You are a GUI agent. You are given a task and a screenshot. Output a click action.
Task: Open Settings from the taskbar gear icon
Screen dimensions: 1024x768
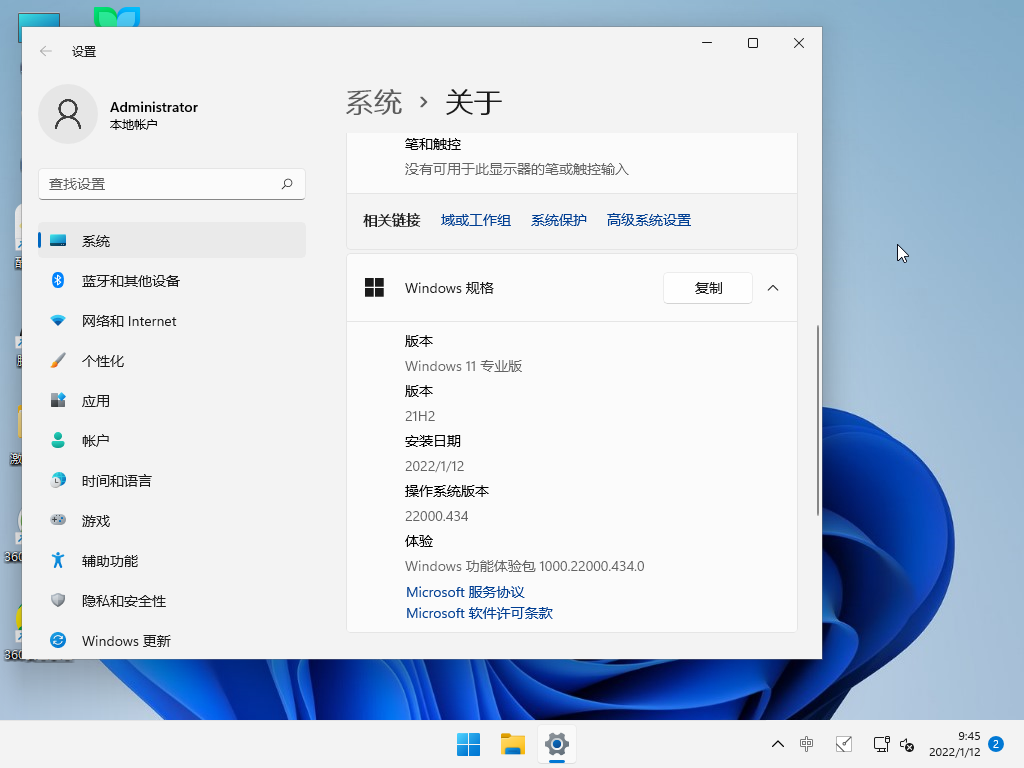tap(556, 744)
